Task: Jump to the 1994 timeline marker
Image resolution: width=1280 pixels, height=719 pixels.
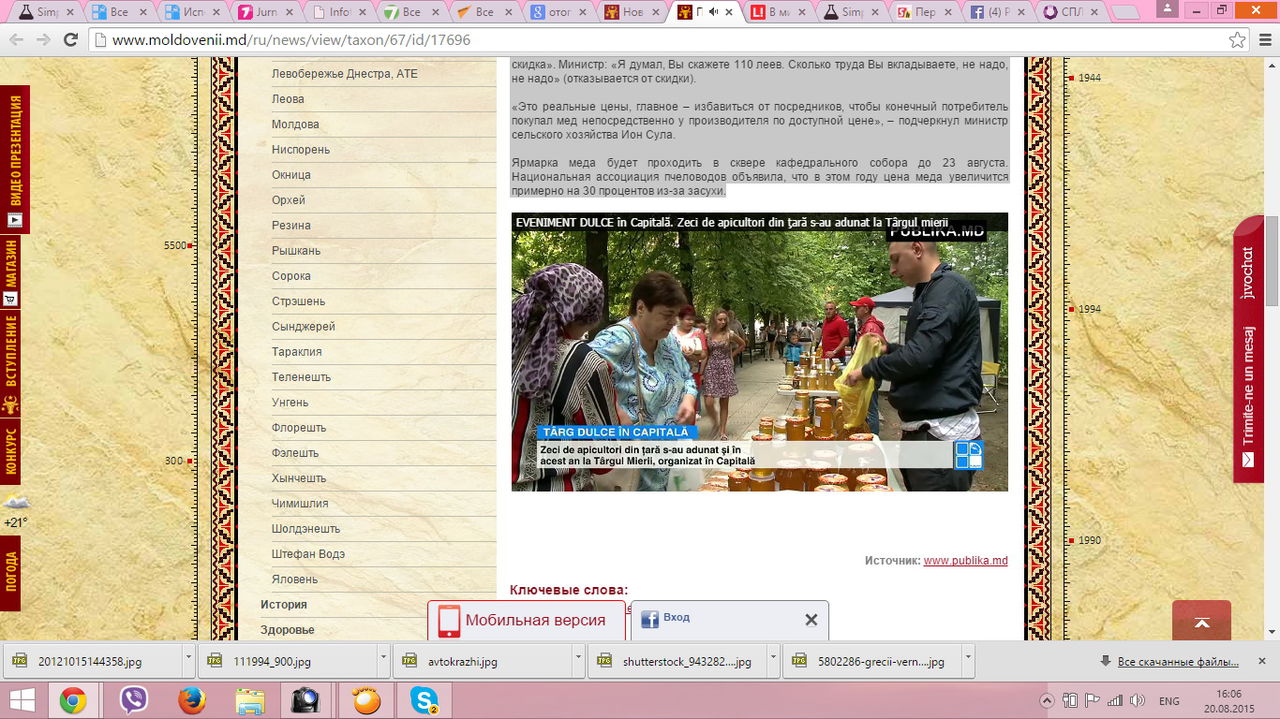Action: 1088,309
